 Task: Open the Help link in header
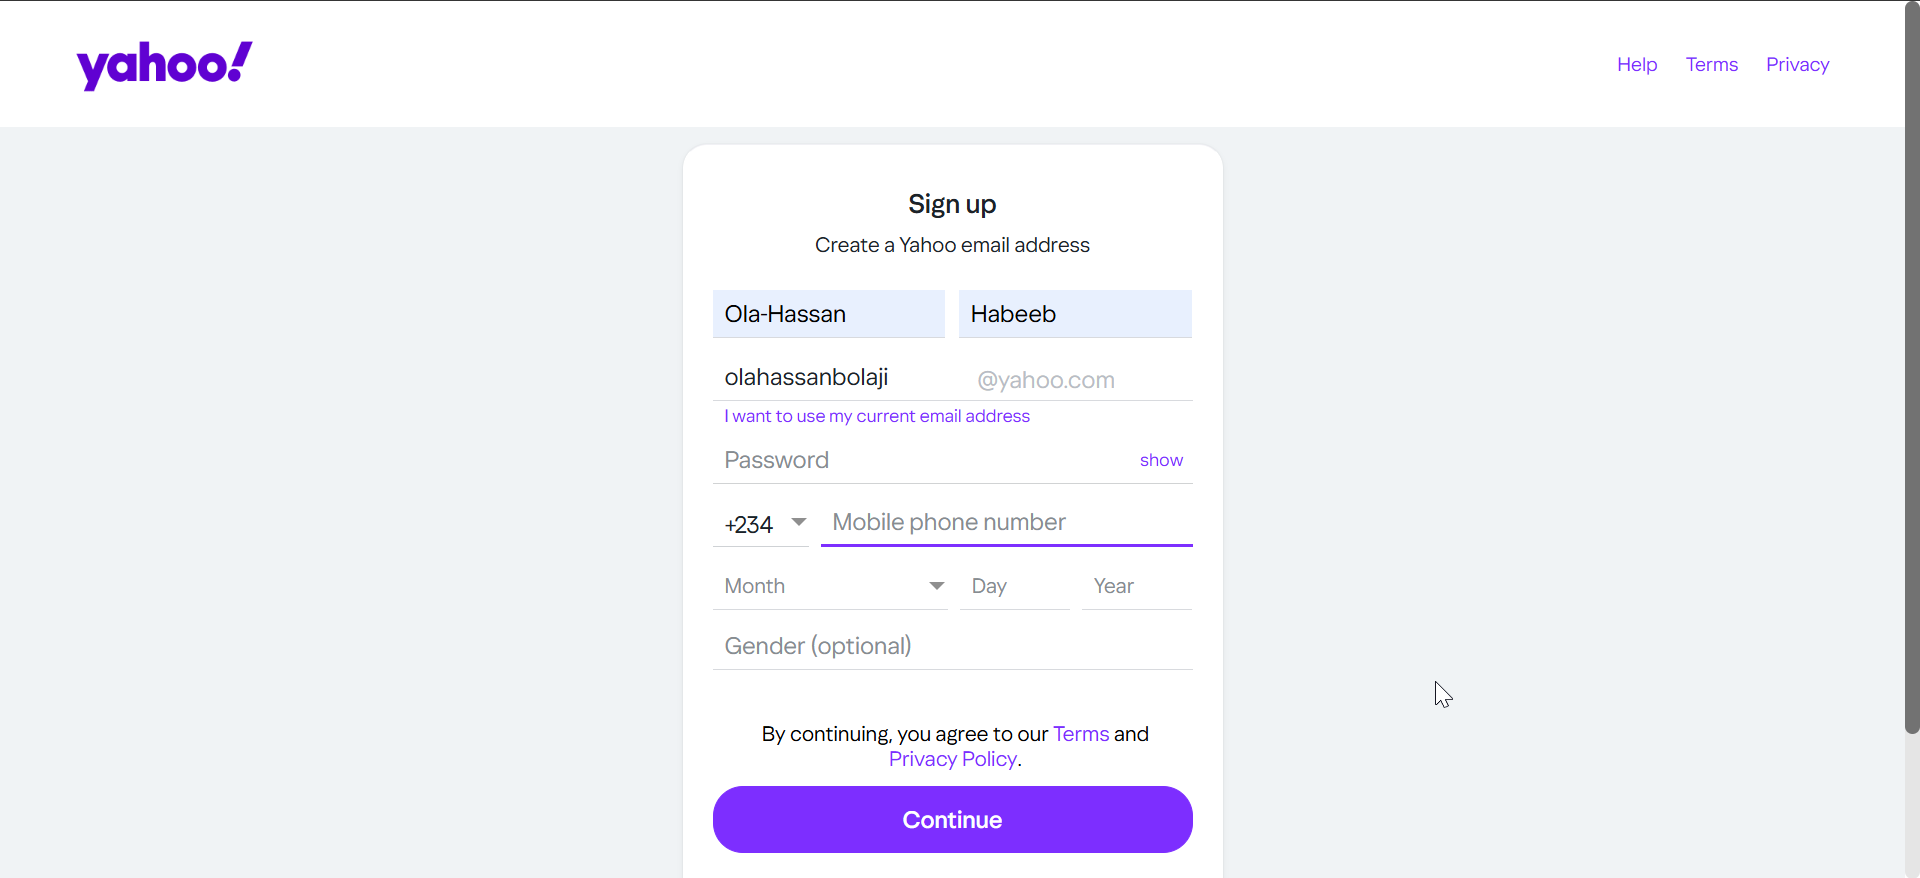[1637, 65]
